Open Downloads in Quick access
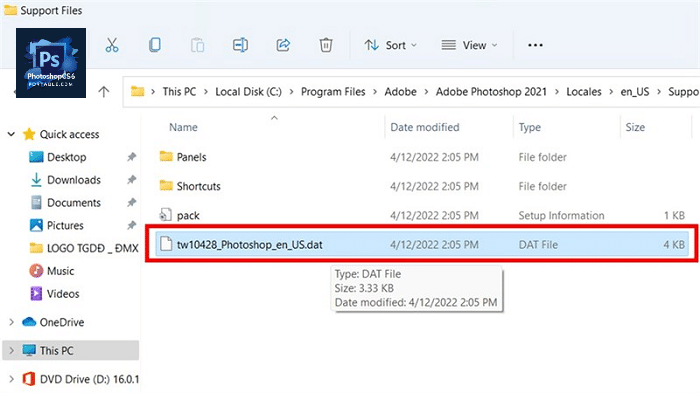This screenshot has height=393, width=700. coord(74,180)
